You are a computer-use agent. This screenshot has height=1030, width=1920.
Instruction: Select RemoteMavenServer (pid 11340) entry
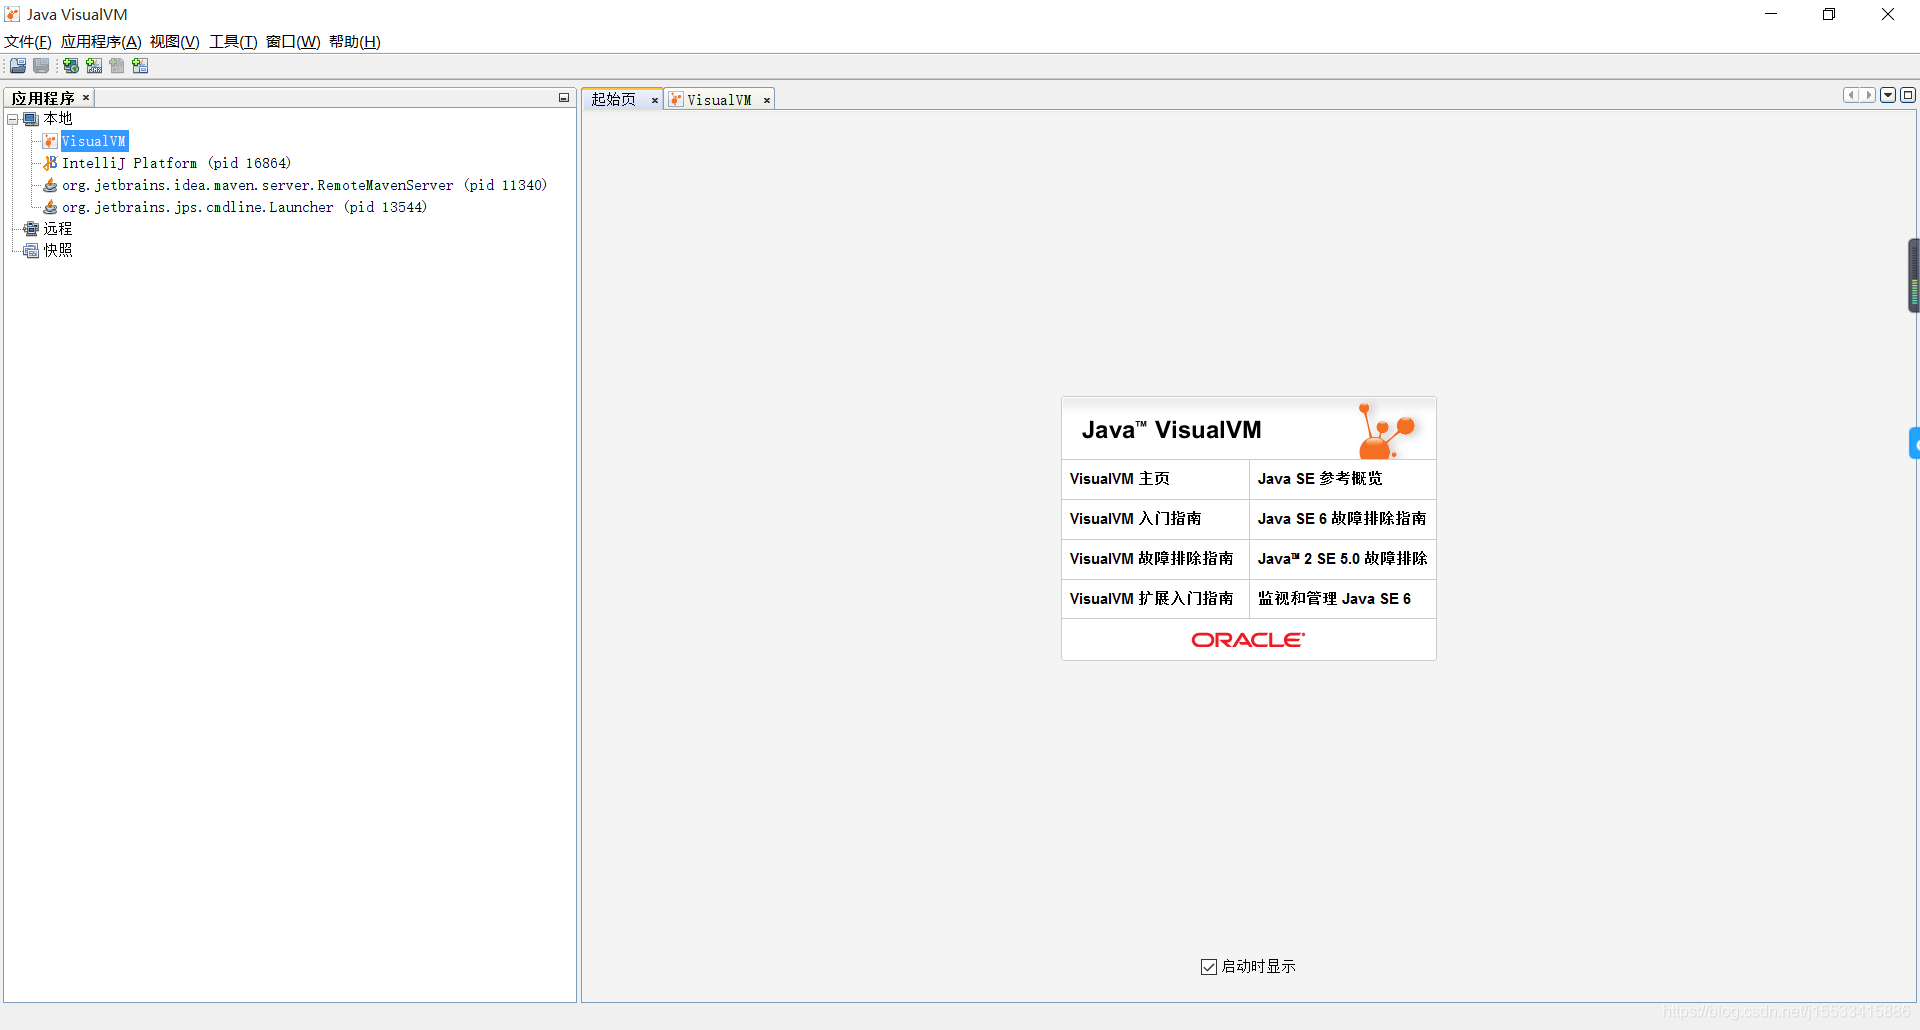pyautogui.click(x=304, y=185)
